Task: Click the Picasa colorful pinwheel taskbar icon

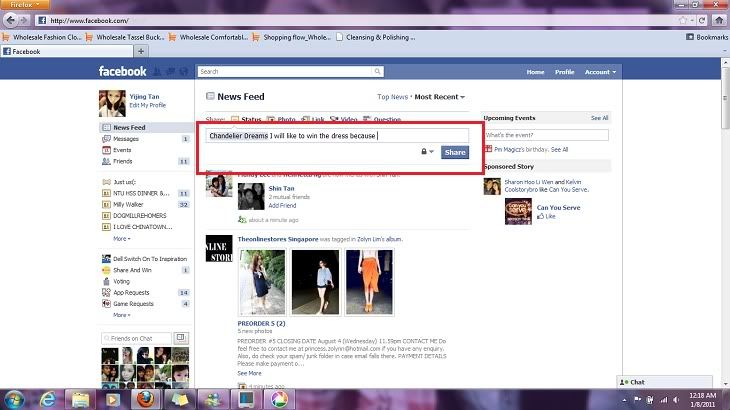Action: pos(278,399)
